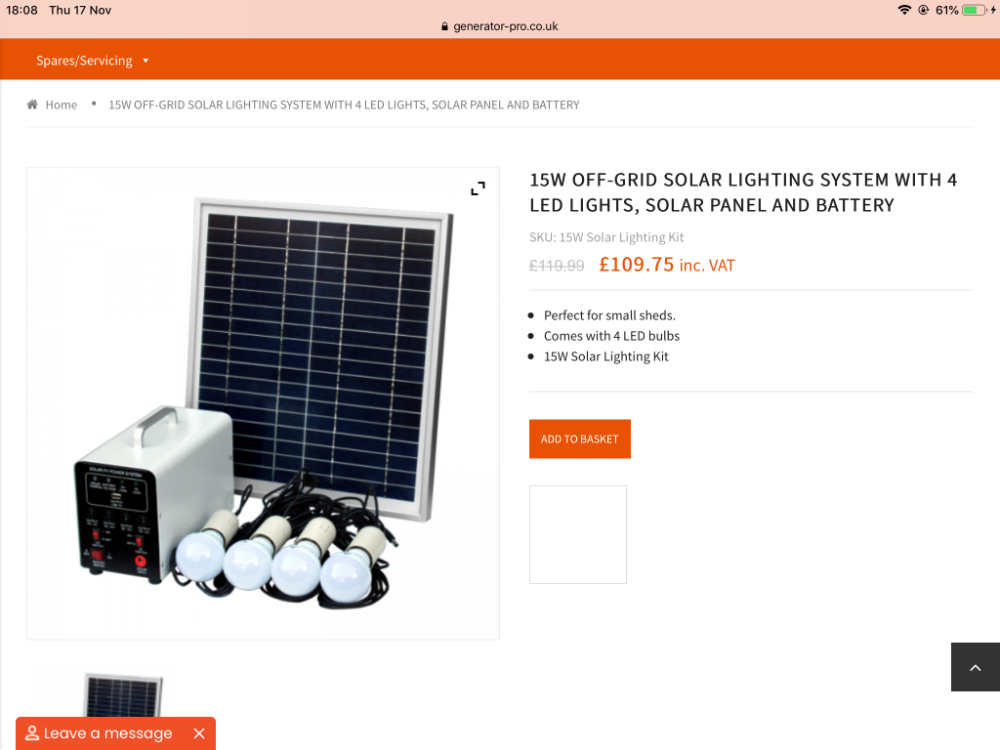Add the solar lighting kit to basket
This screenshot has height=750, width=1000.
click(580, 439)
